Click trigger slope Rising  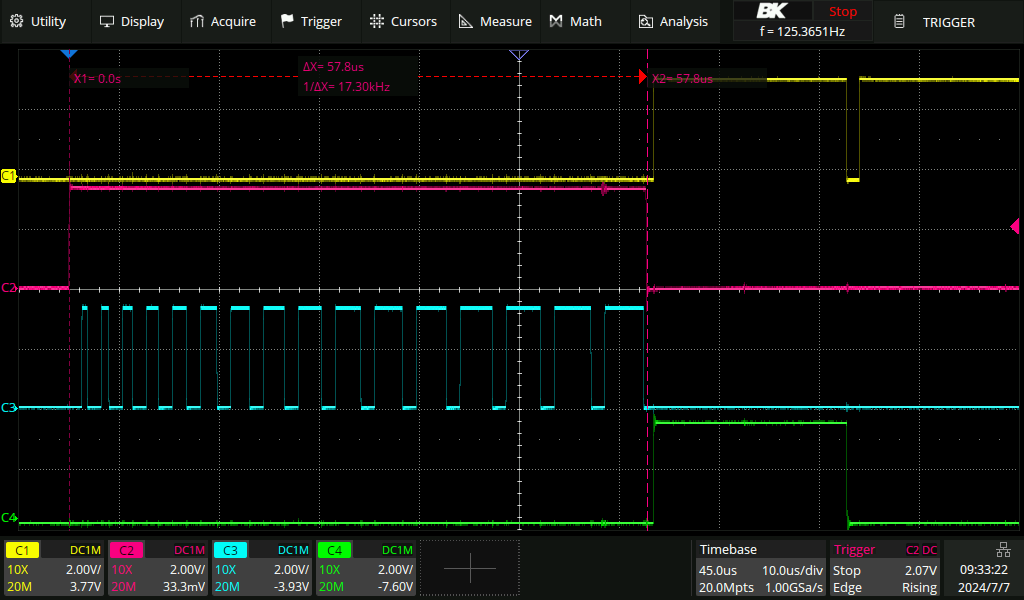coord(920,588)
